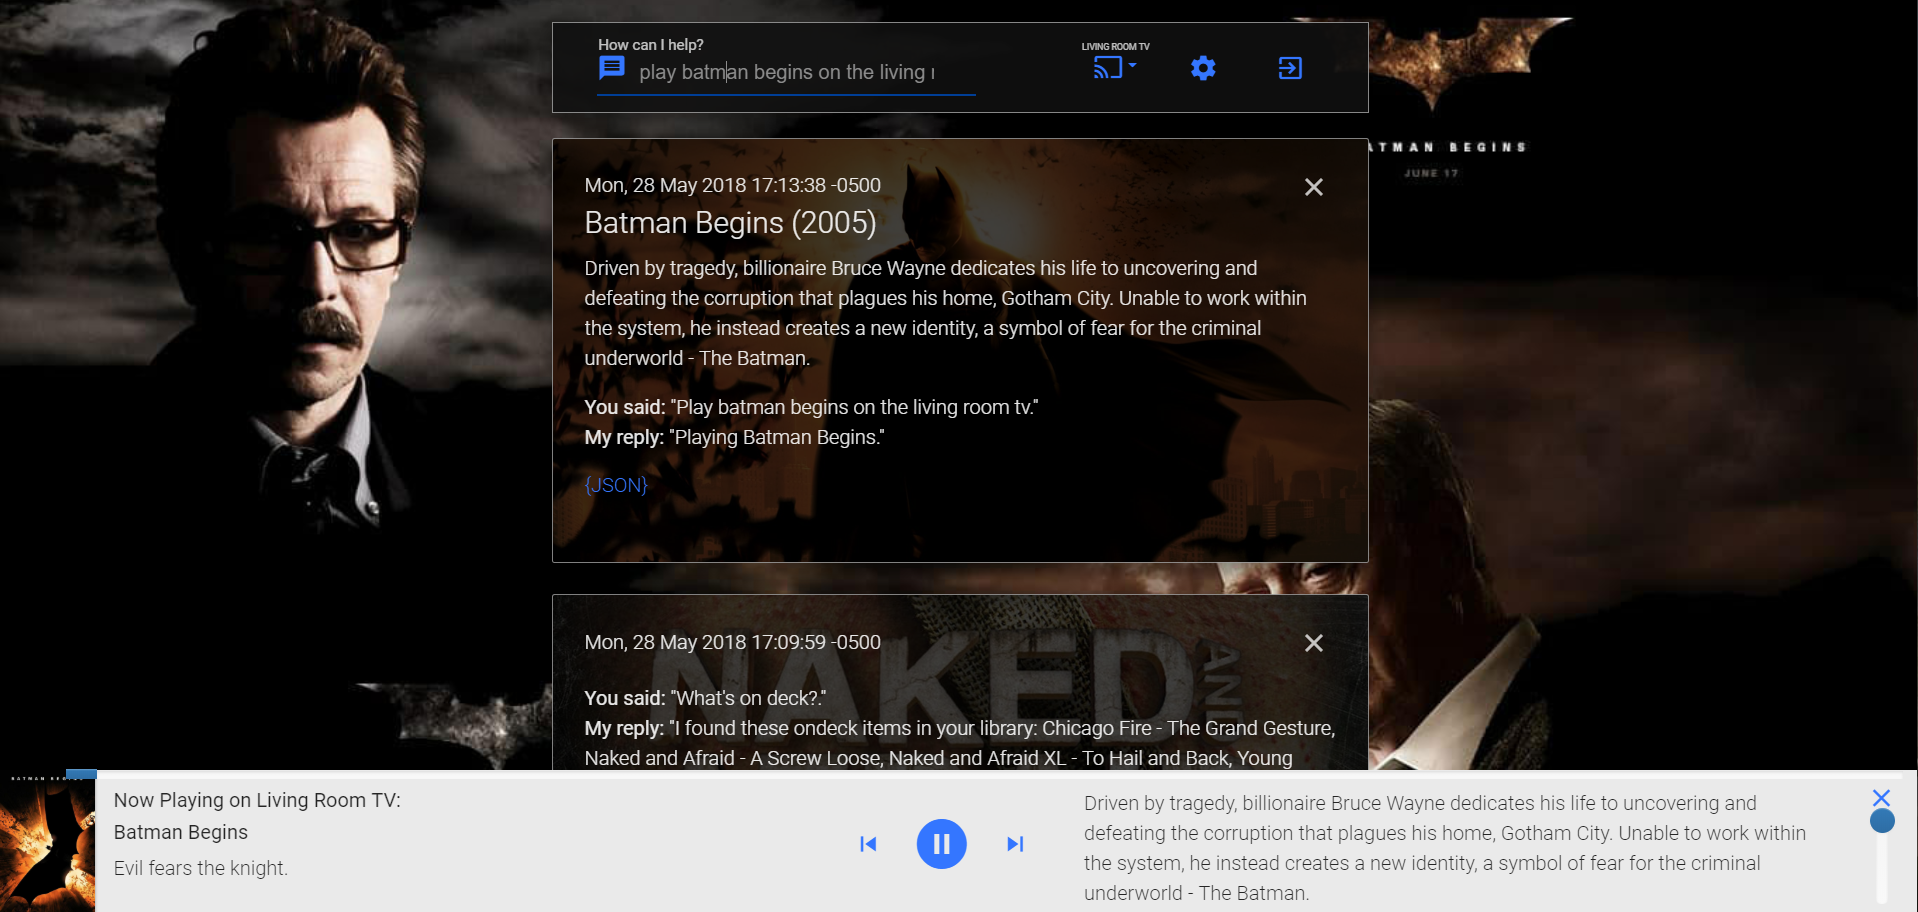Screen dimensions: 1918x912
Task: Click the 'Playing Batman Begins.' reply text
Action: pos(777,437)
